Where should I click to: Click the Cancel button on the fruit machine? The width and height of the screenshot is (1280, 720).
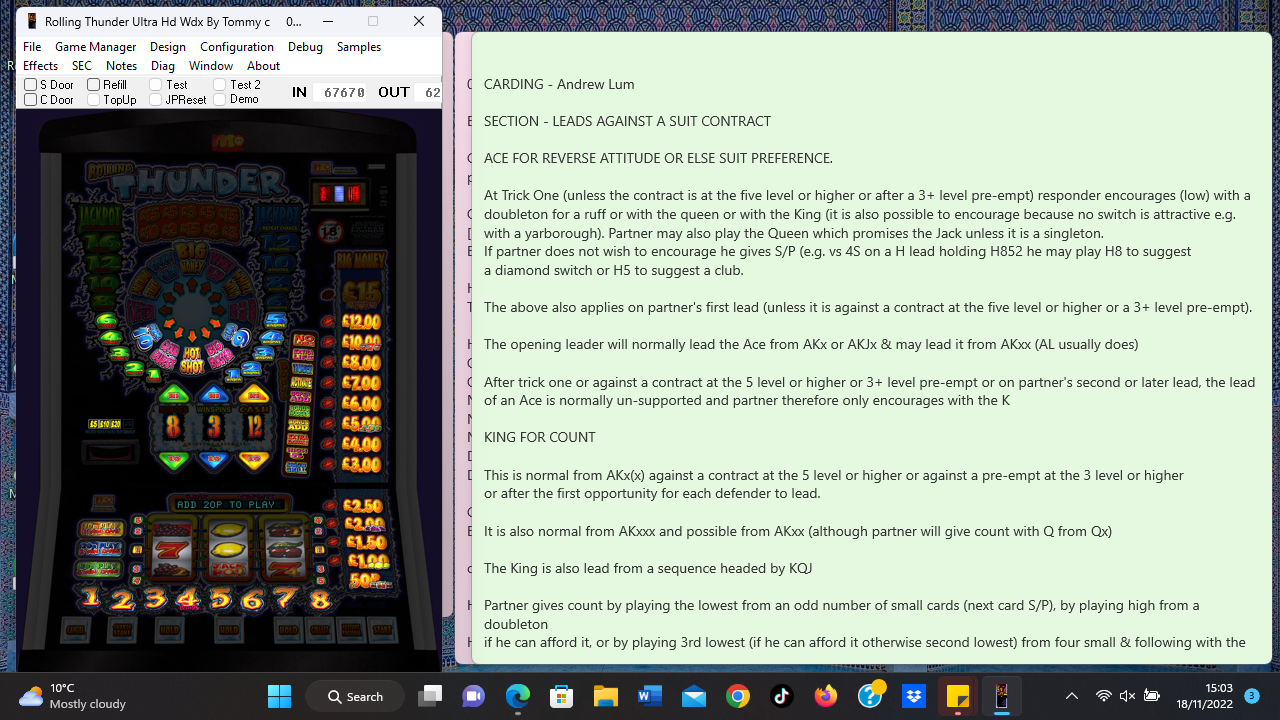[x=76, y=630]
